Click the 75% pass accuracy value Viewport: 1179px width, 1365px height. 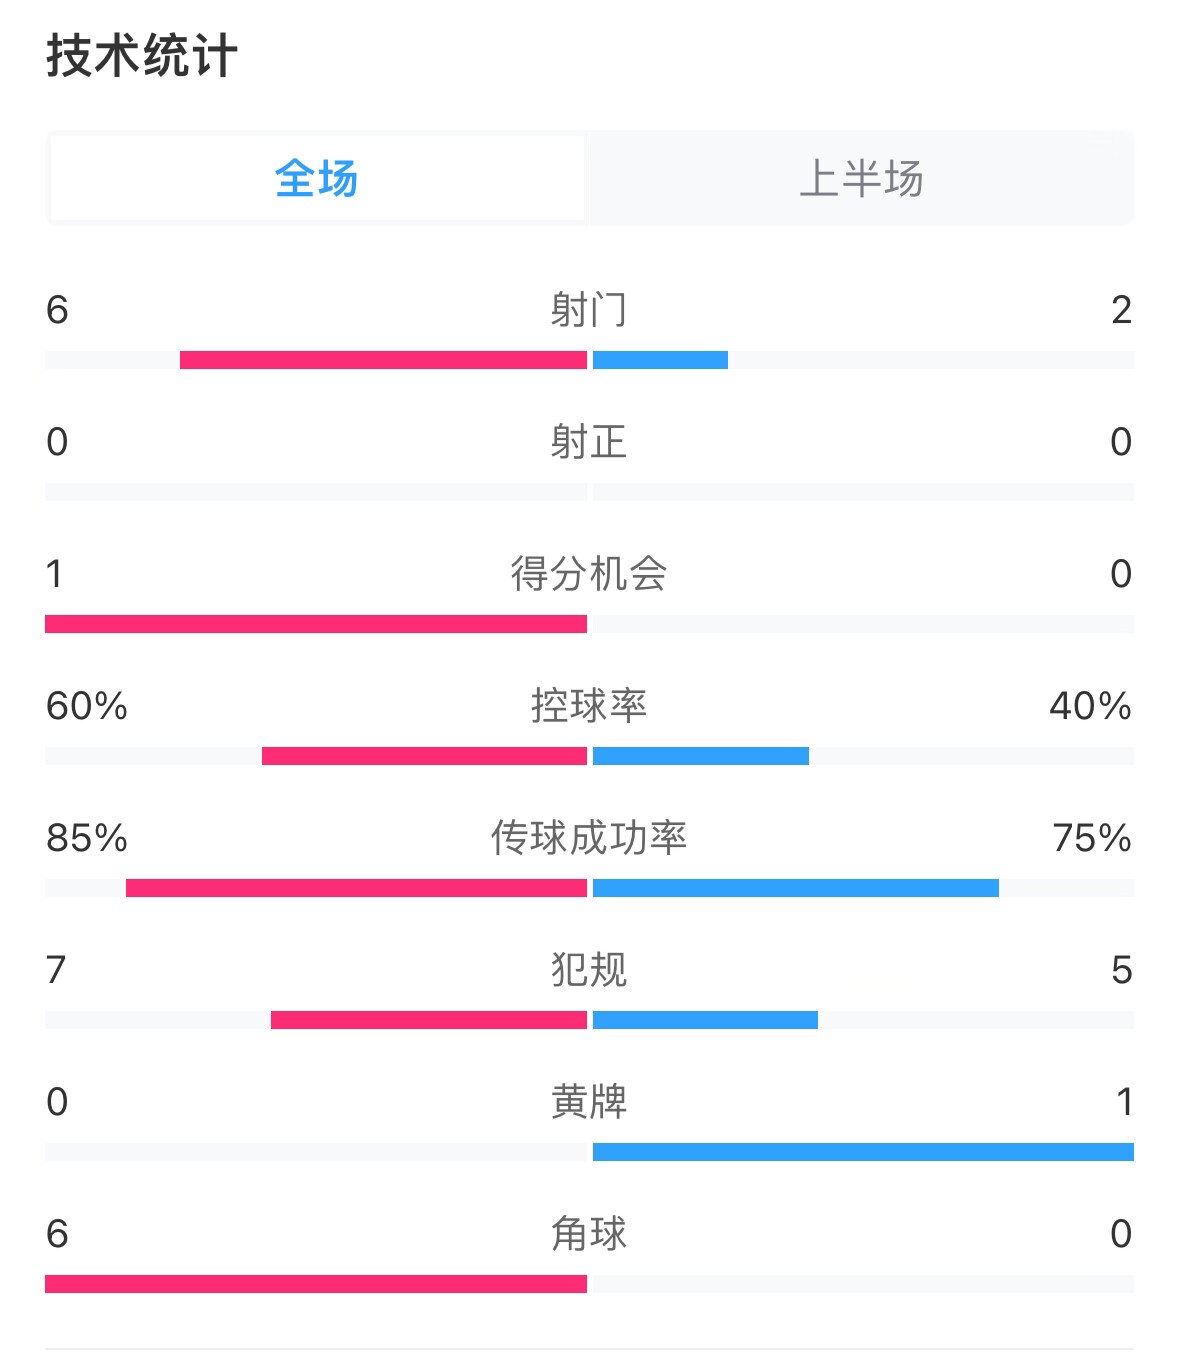click(x=1093, y=840)
